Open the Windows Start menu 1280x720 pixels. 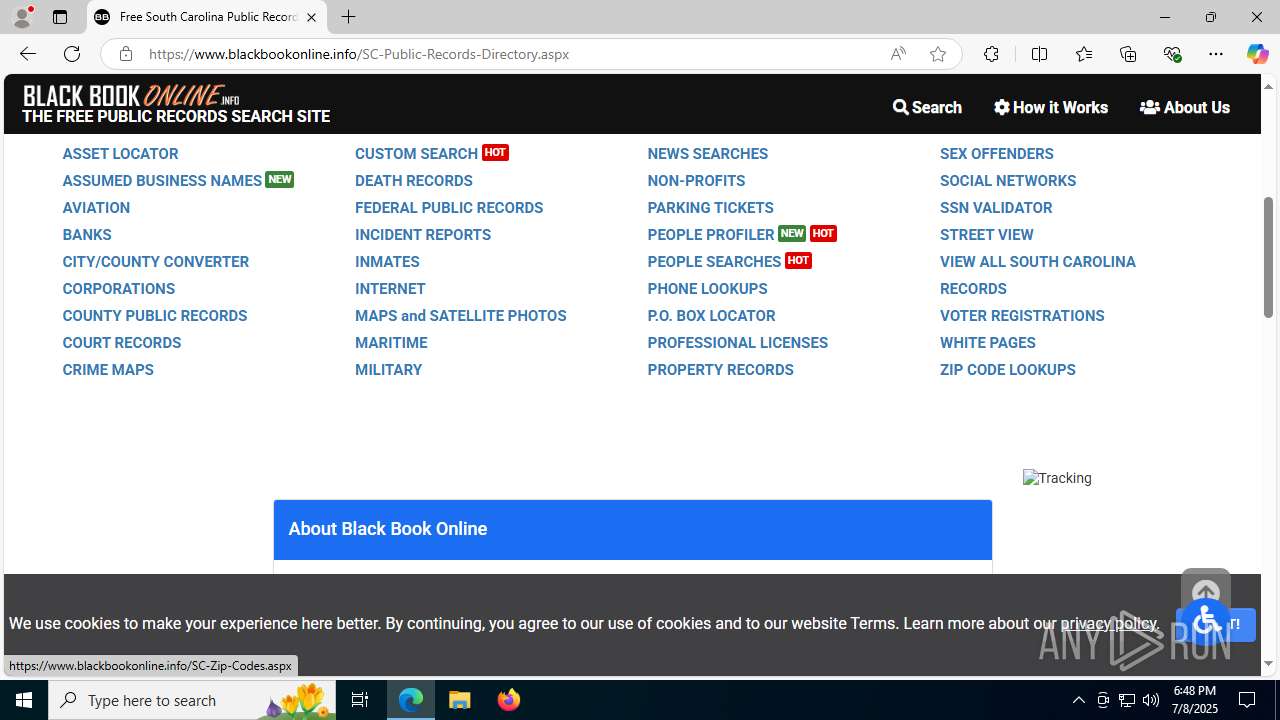(x=24, y=700)
